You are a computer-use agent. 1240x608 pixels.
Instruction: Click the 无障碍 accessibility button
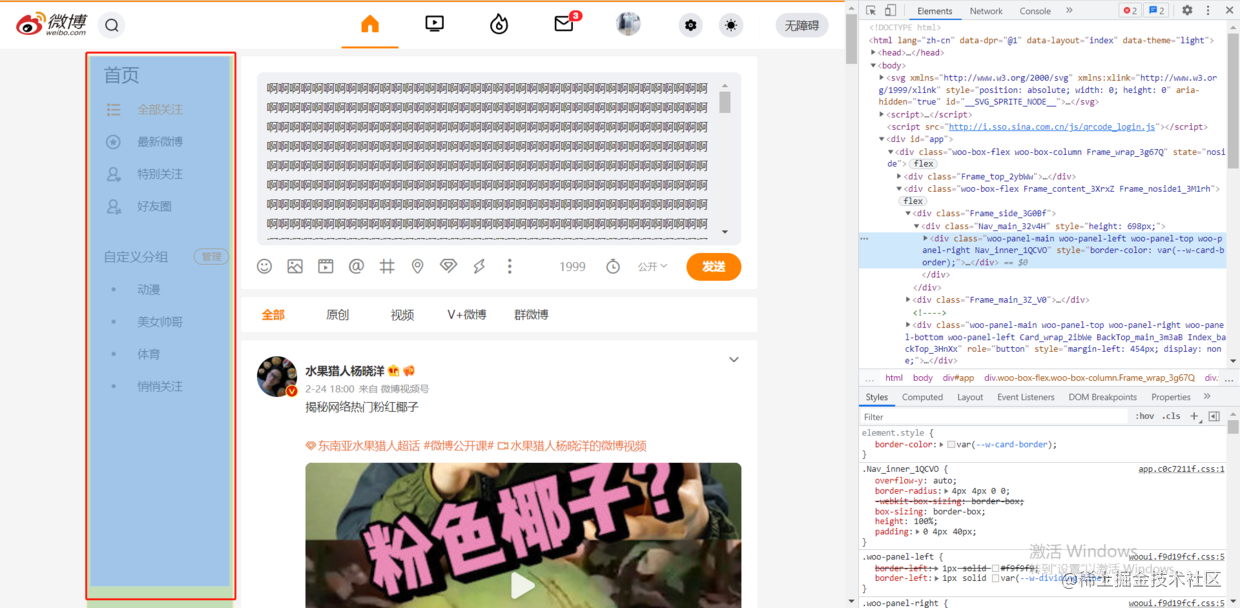click(x=802, y=26)
